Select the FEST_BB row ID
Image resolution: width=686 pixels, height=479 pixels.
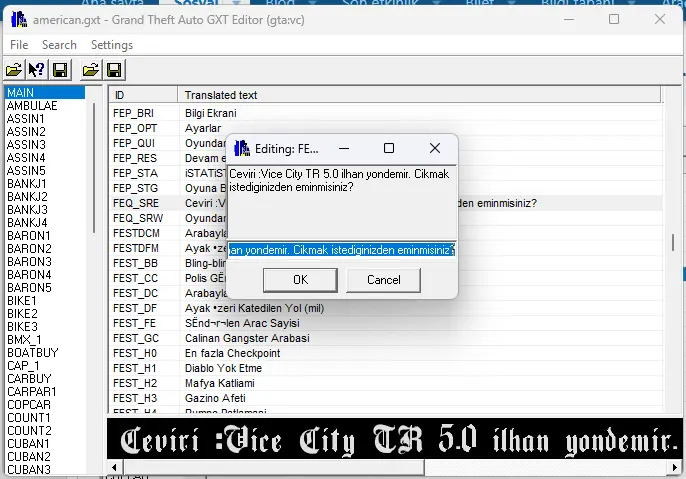coord(135,263)
